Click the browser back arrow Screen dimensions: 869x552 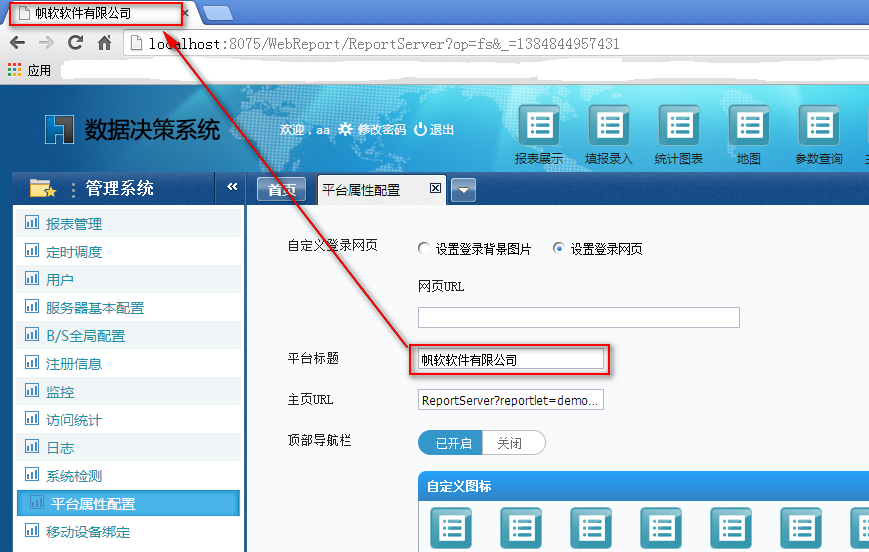(18, 43)
